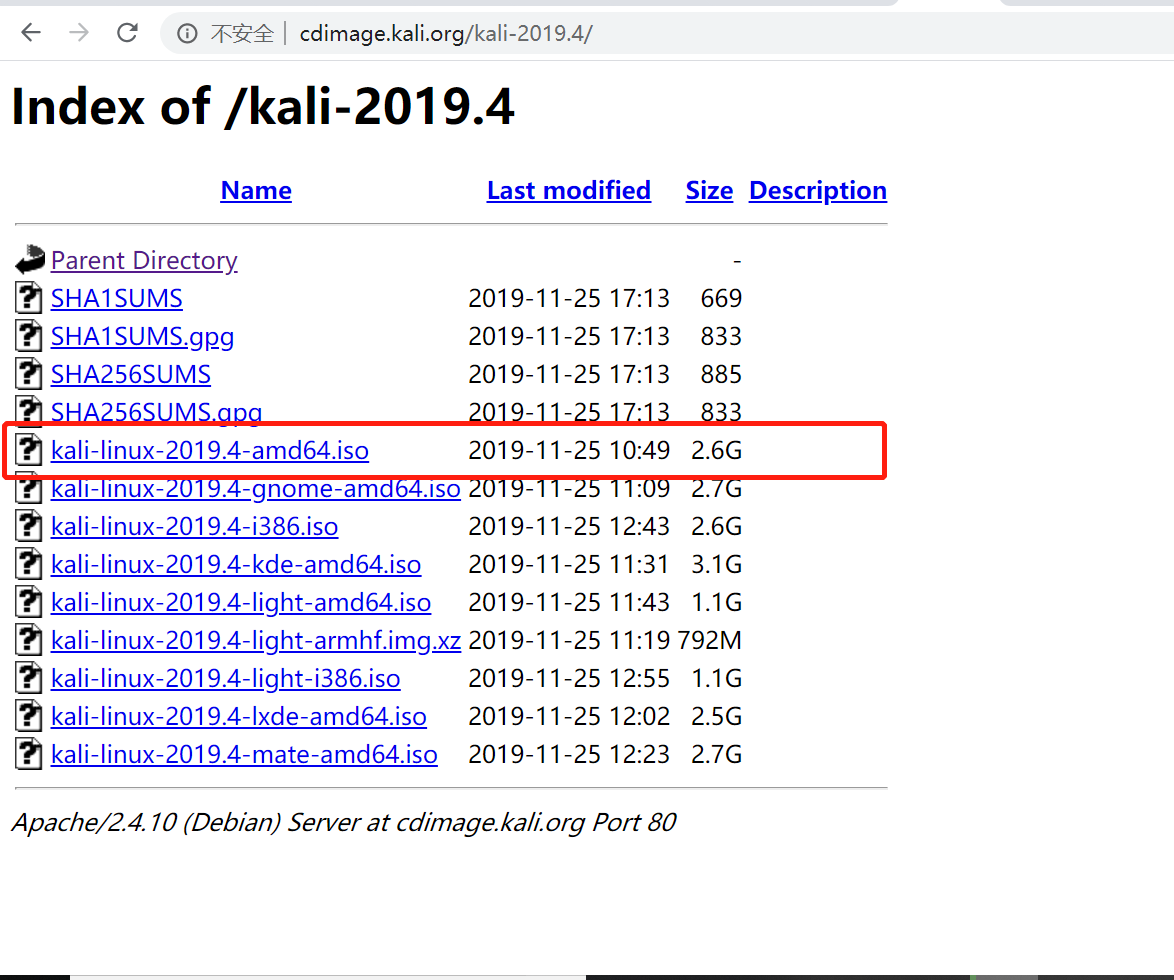This screenshot has height=980, width=1174.
Task: Download kali-linux-2019.4-amd64.iso
Action: 210,450
